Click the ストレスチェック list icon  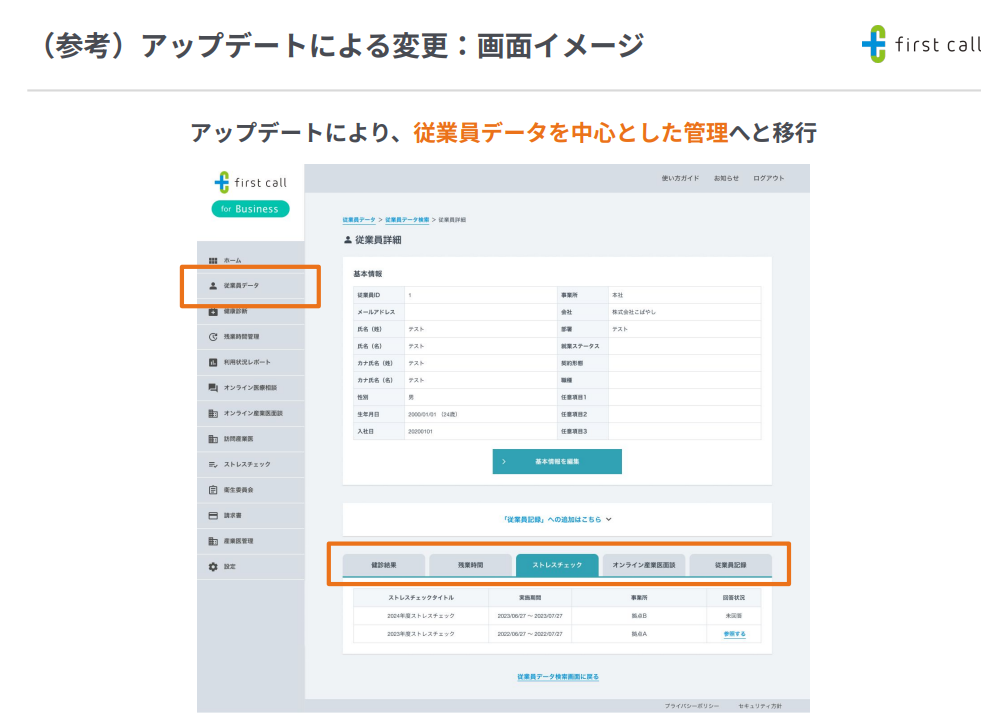pyautogui.click(x=212, y=464)
